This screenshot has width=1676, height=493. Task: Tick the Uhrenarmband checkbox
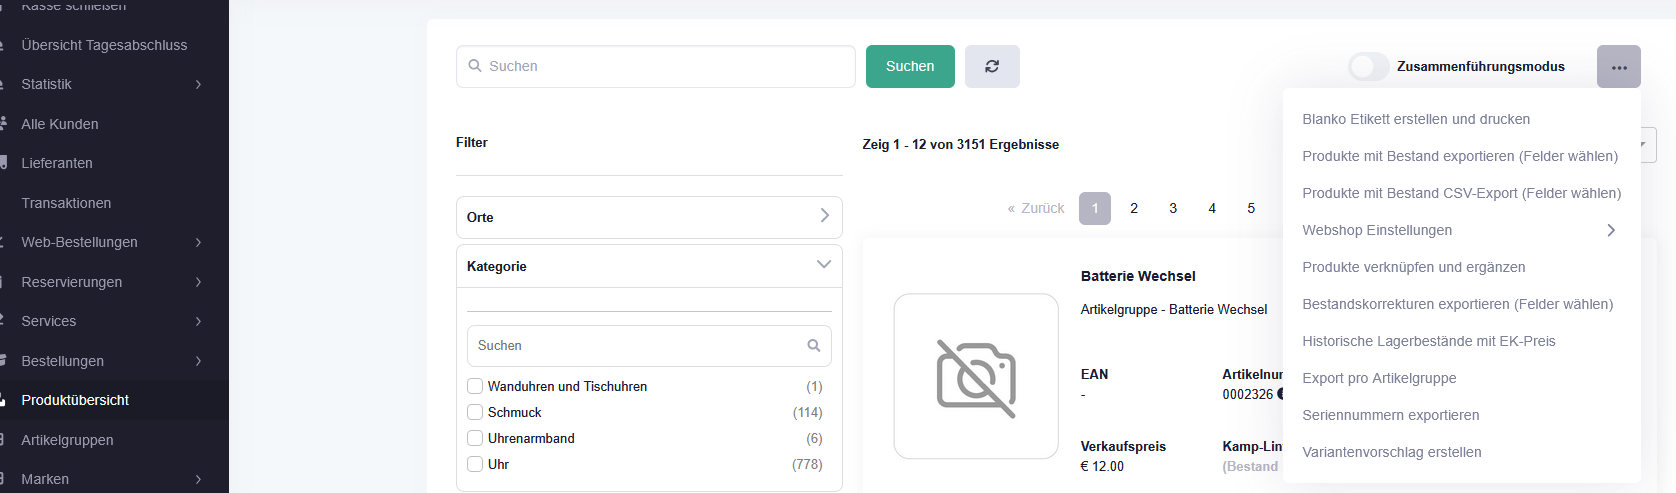tap(475, 438)
